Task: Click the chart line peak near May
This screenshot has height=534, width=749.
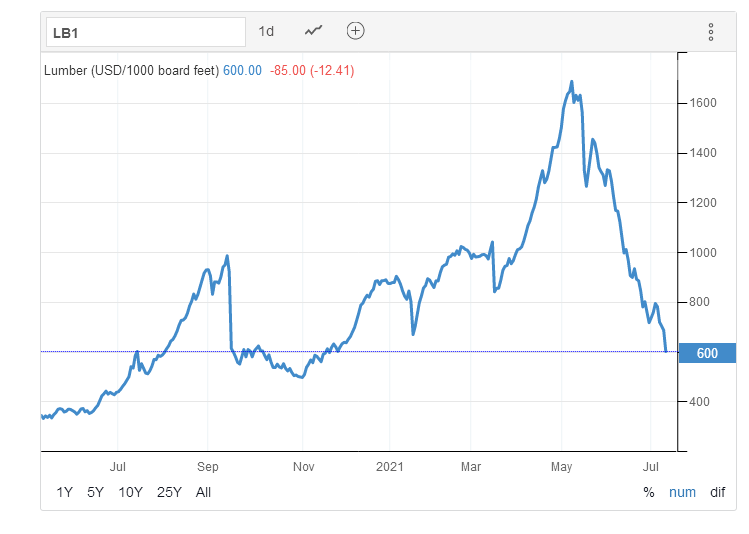Action: [x=571, y=82]
